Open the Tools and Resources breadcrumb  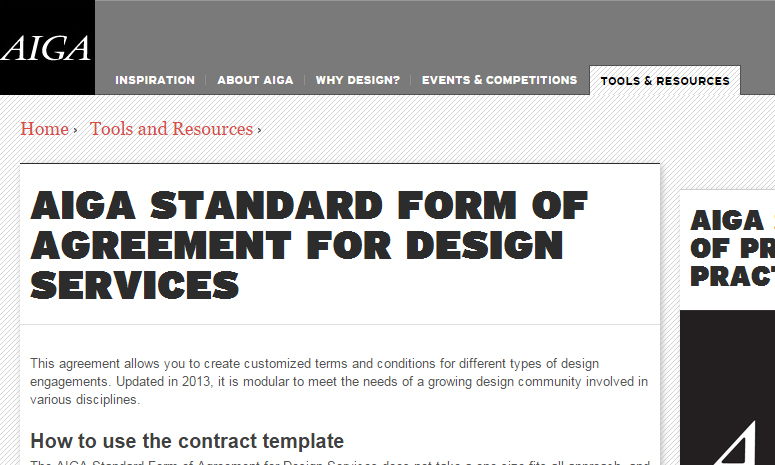point(171,129)
